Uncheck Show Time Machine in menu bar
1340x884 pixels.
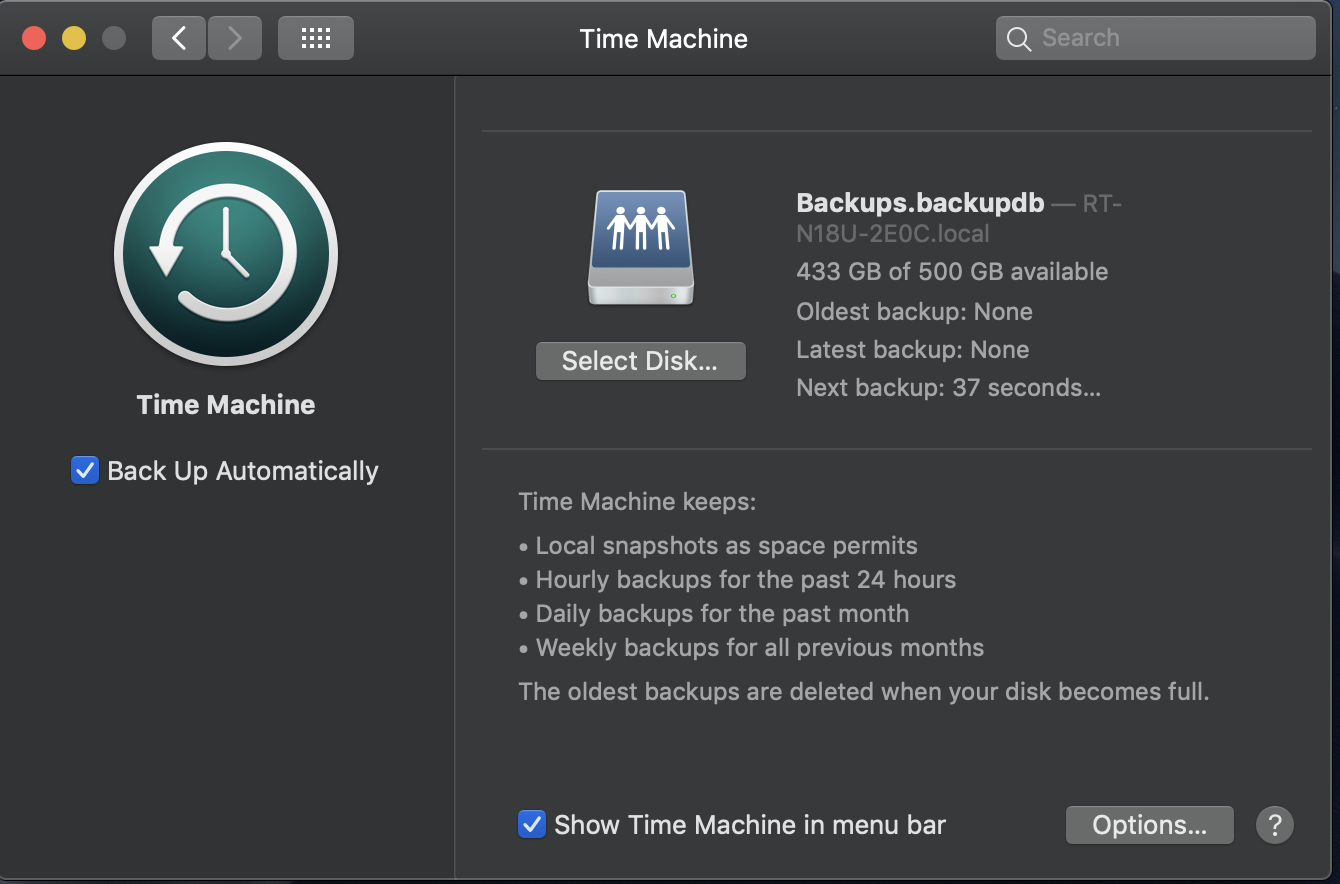[531, 824]
